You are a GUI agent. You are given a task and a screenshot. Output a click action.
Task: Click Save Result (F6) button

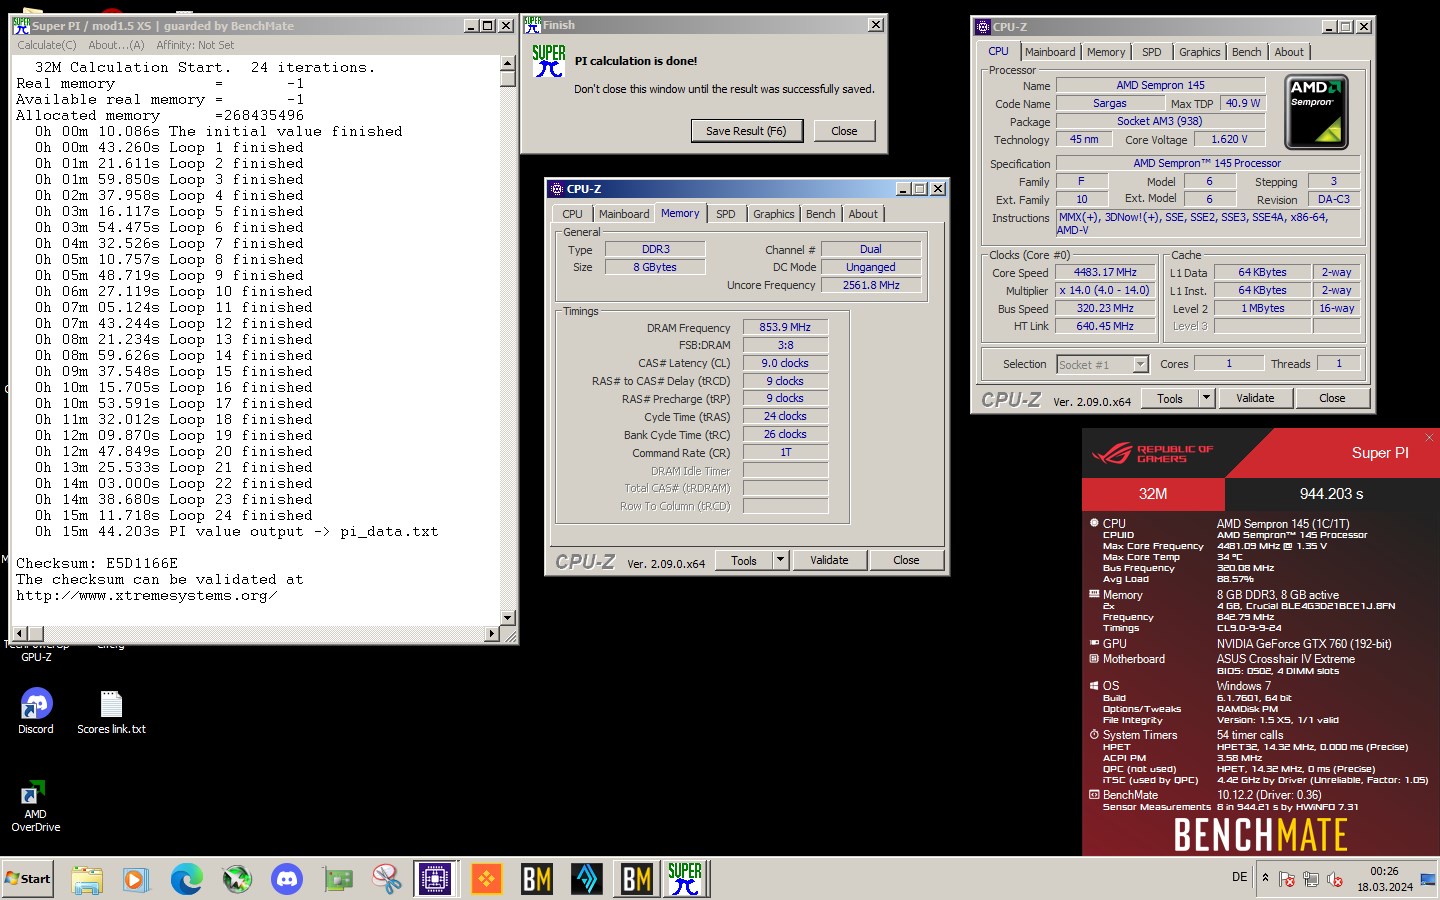[746, 131]
